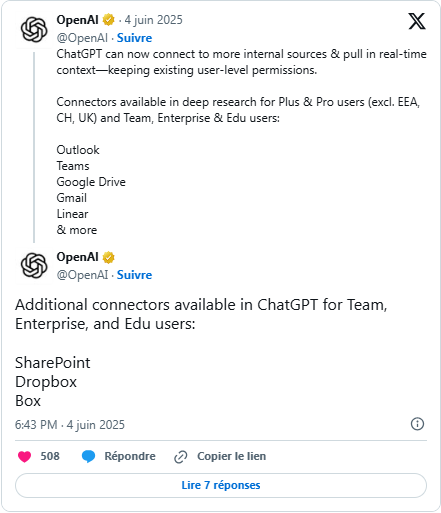Click the top OpenAI avatar logo

(34, 30)
